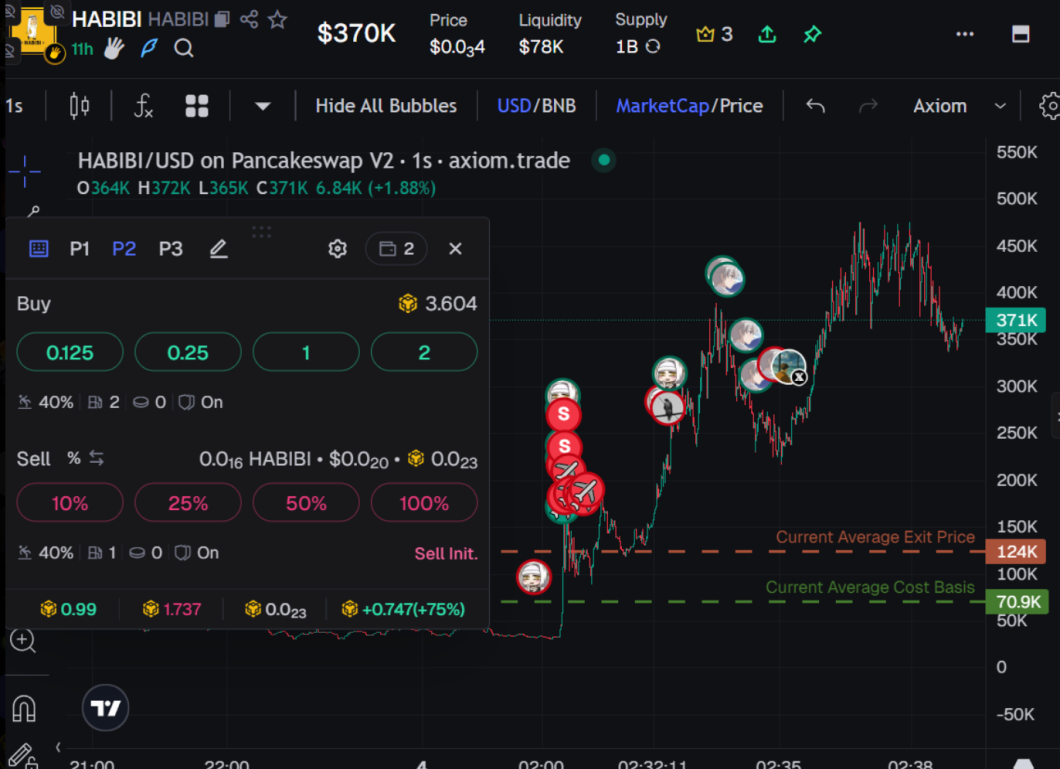Click the panel layout icon at top right
Image resolution: width=1060 pixels, height=769 pixels.
1020,34
